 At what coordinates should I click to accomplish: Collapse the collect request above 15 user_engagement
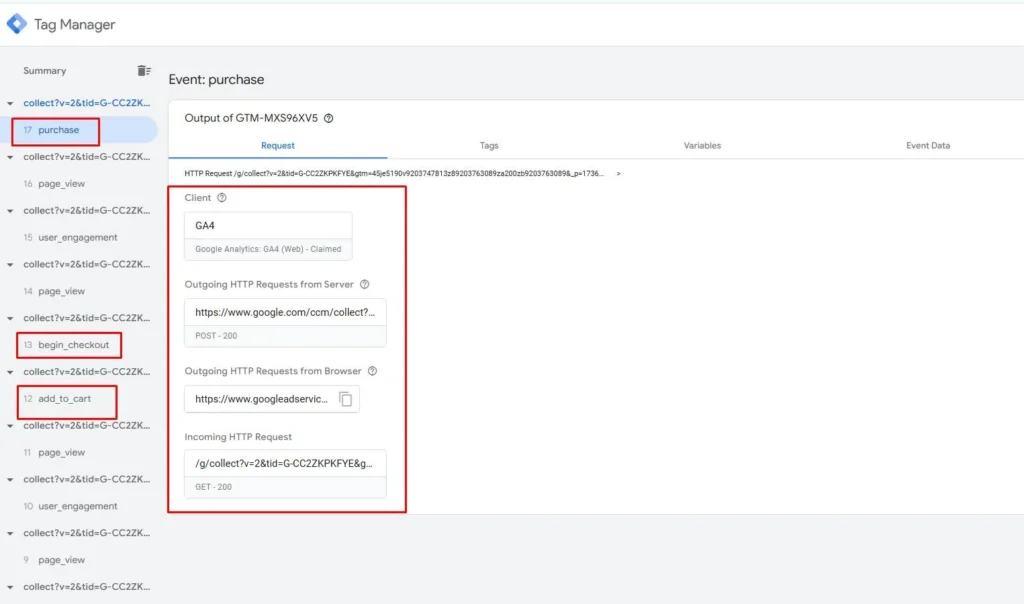tap(10, 210)
